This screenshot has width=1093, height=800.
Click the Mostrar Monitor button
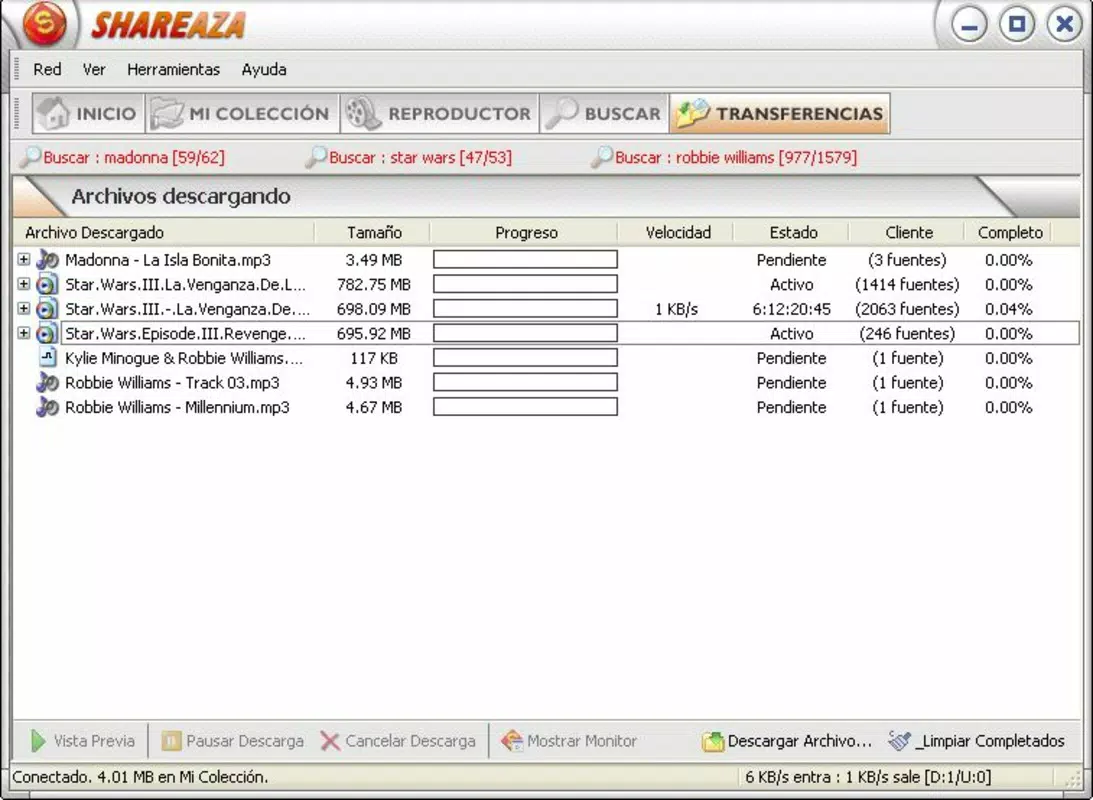pos(570,741)
